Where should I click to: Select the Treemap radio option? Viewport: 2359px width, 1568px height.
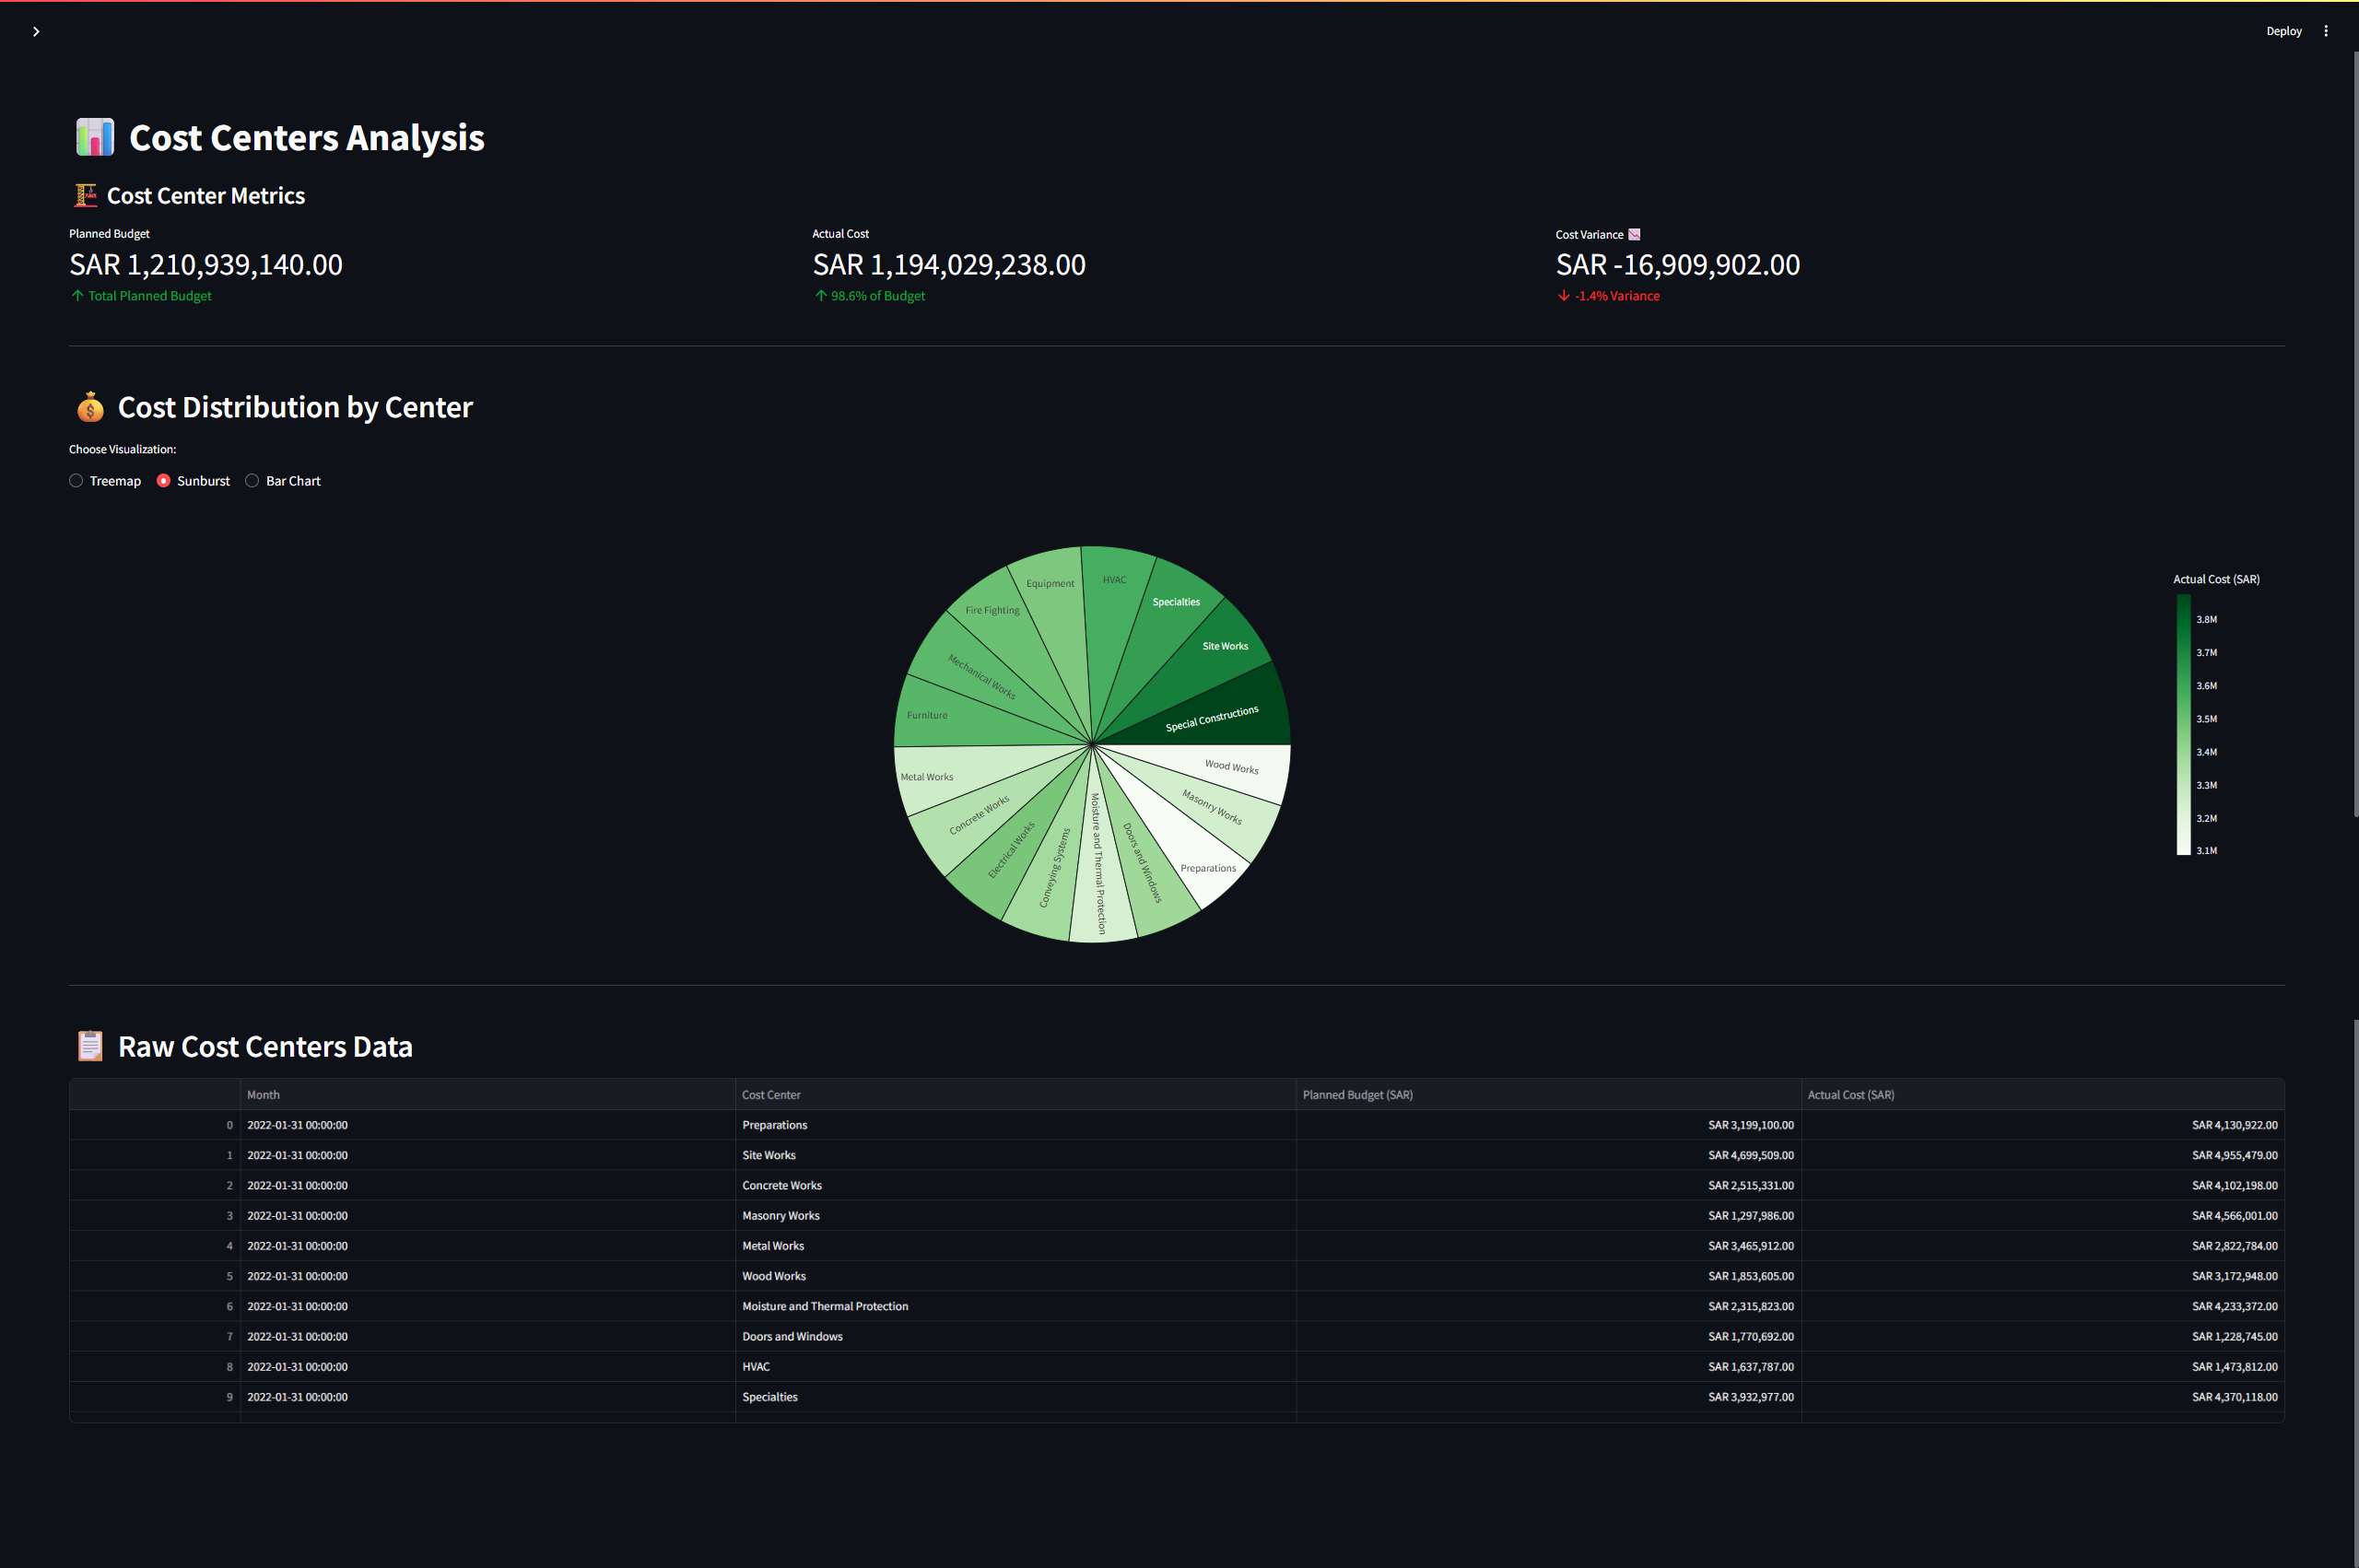pos(105,481)
